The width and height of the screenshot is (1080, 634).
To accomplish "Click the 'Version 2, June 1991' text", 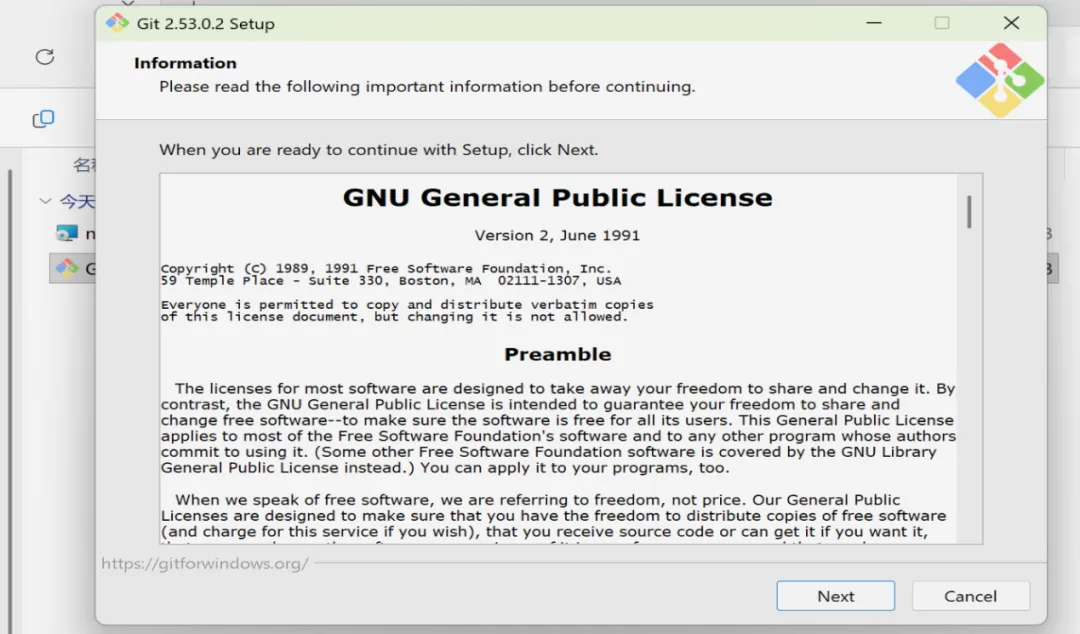I will (557, 236).
